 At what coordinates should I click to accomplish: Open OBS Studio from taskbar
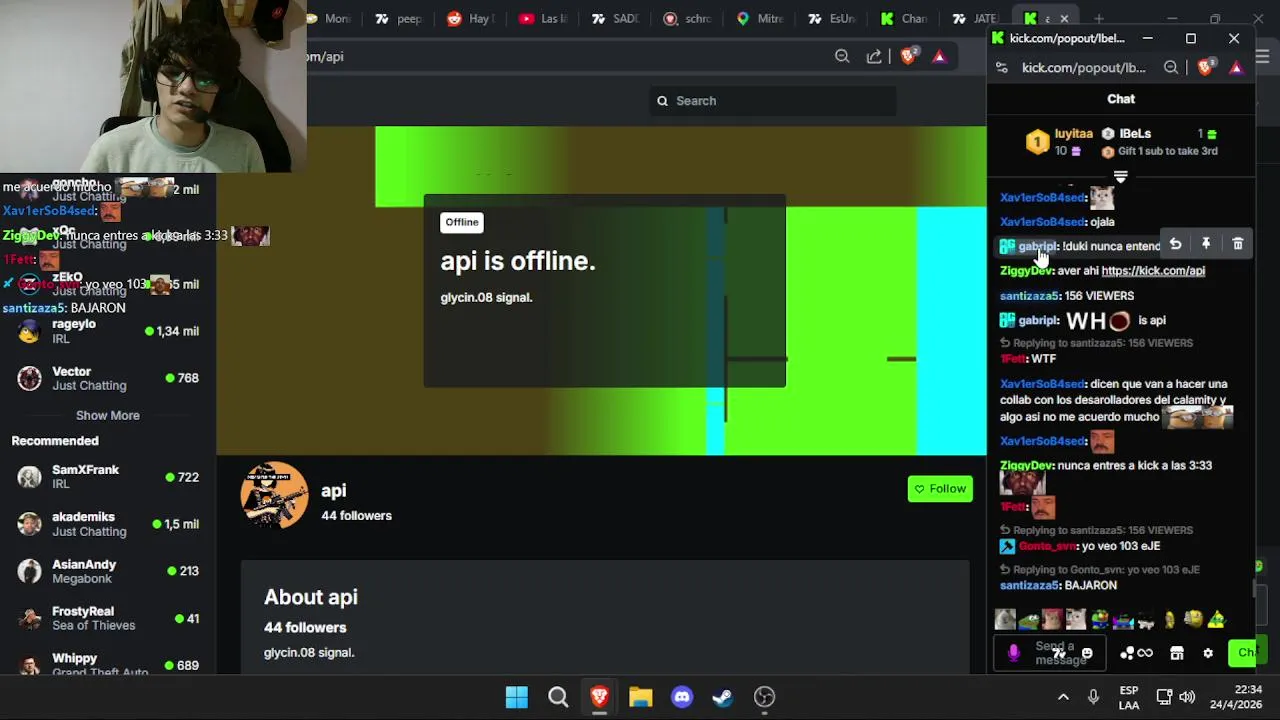tap(764, 697)
